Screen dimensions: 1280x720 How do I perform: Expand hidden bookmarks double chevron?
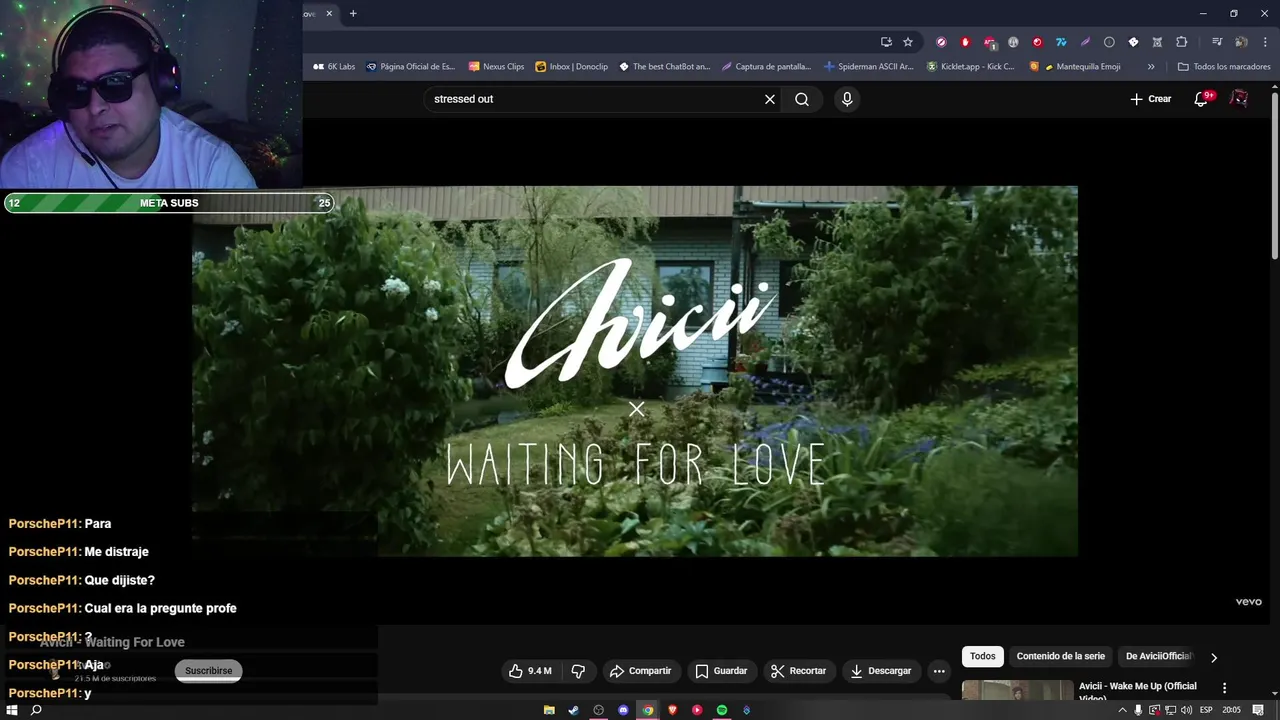pos(1151,67)
